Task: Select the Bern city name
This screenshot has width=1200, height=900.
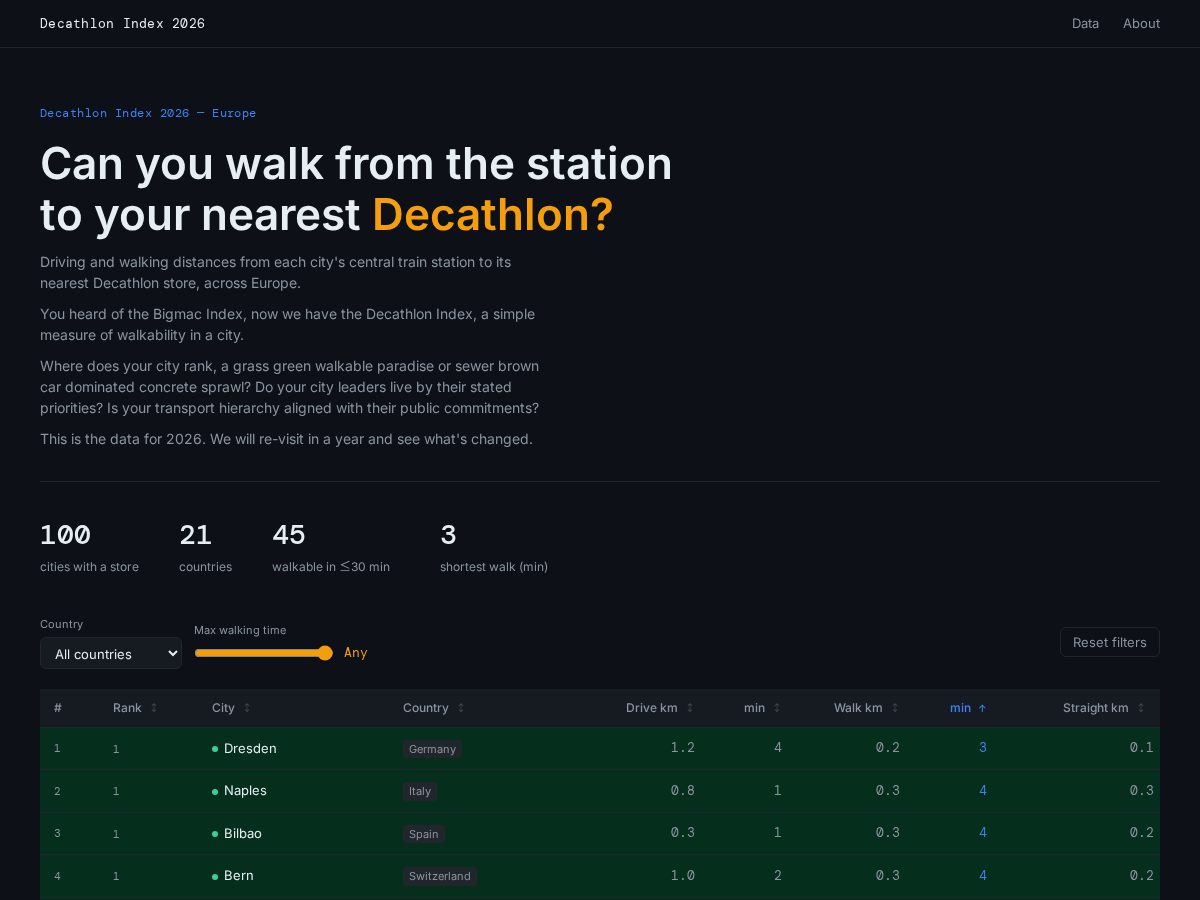Action: (239, 875)
